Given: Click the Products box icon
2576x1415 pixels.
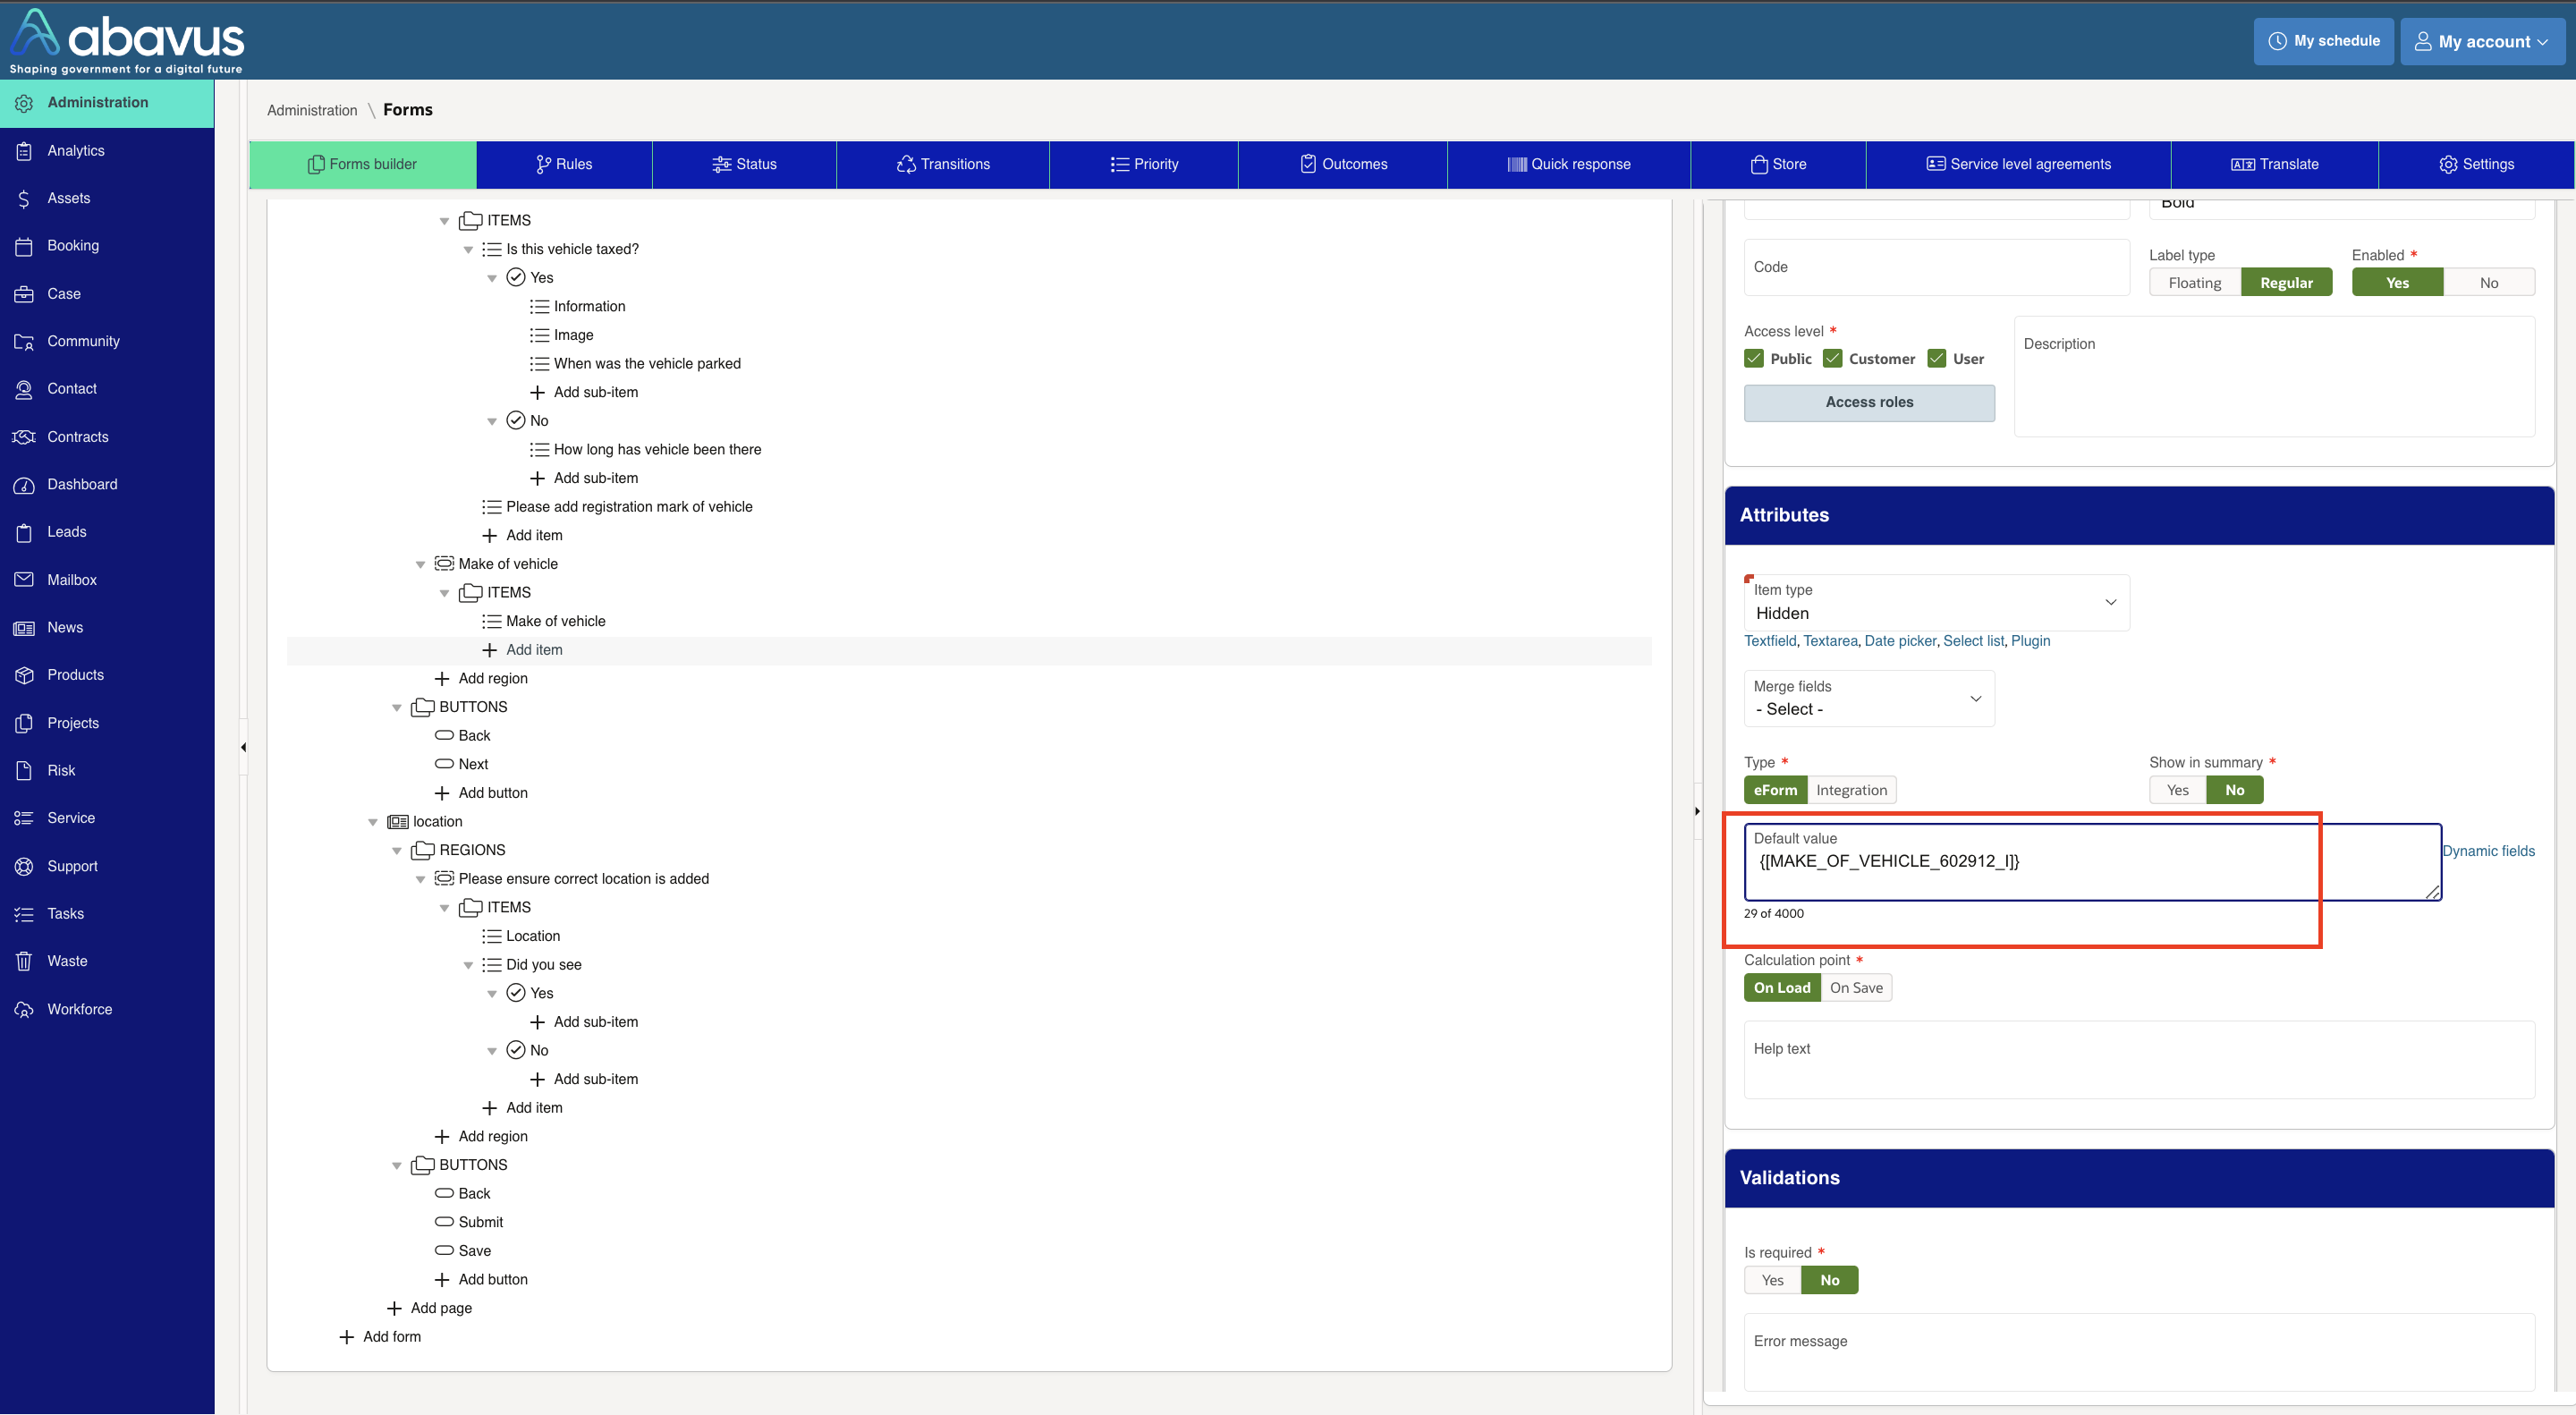Looking at the screenshot, I should click(24, 675).
